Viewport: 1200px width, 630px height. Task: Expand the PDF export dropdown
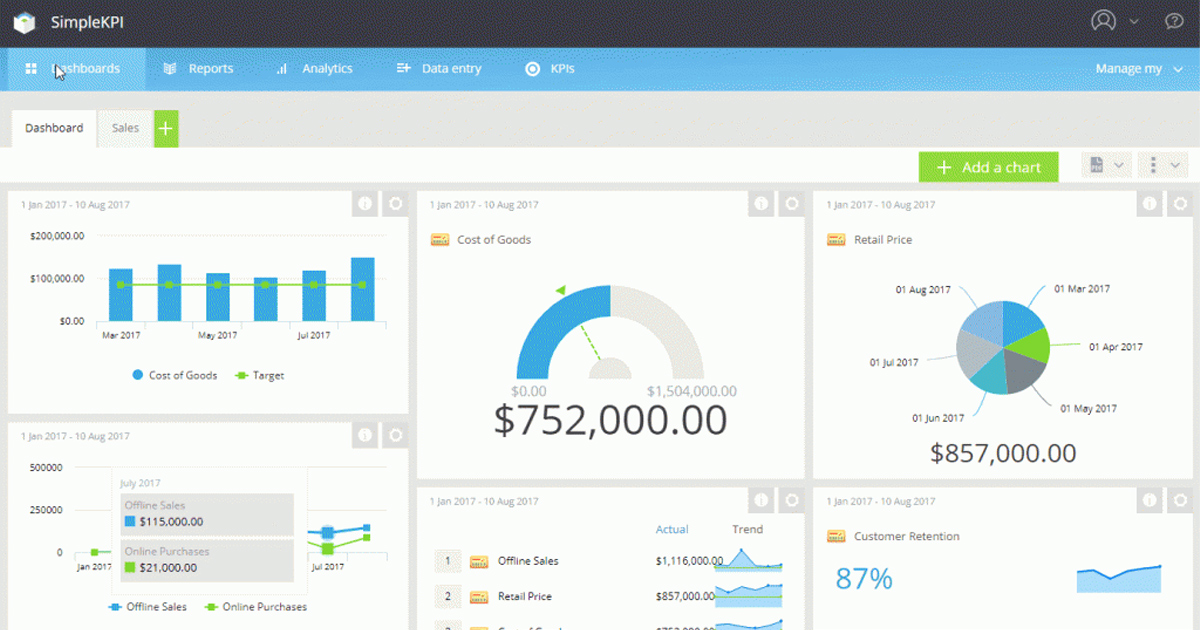pyautogui.click(x=1106, y=166)
